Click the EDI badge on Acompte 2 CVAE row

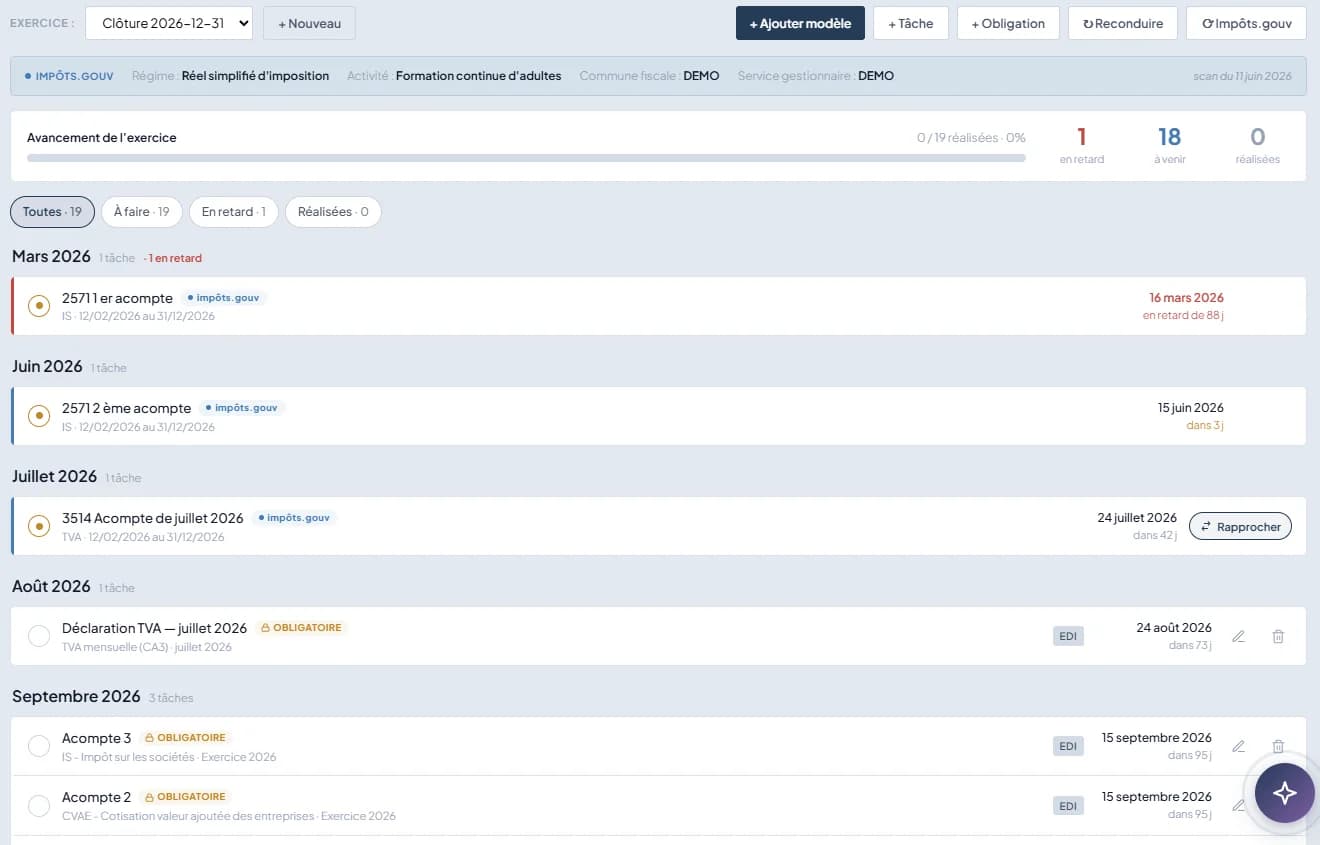tap(1068, 806)
